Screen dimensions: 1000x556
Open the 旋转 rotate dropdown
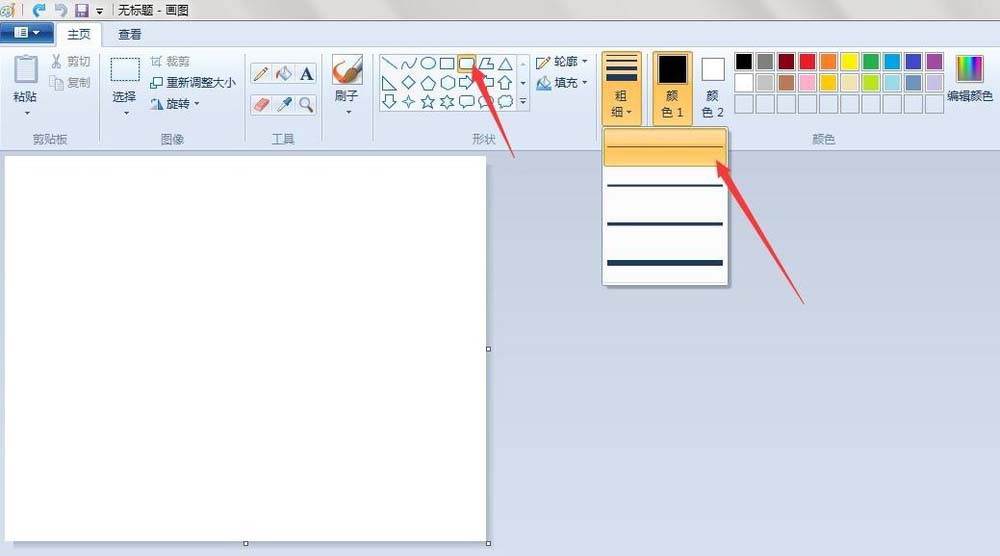coord(175,103)
